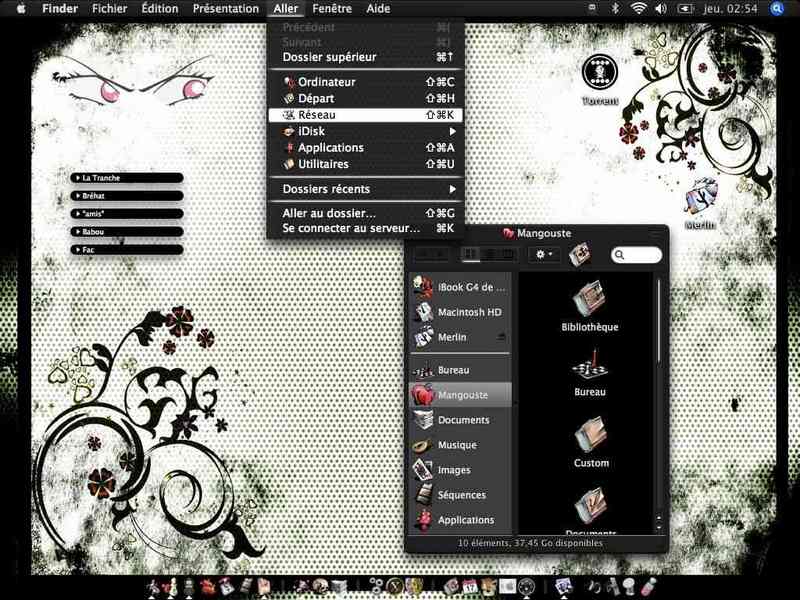The width and height of the screenshot is (800, 600).
Task: Click the volume icon in menu bar
Action: [661, 9]
